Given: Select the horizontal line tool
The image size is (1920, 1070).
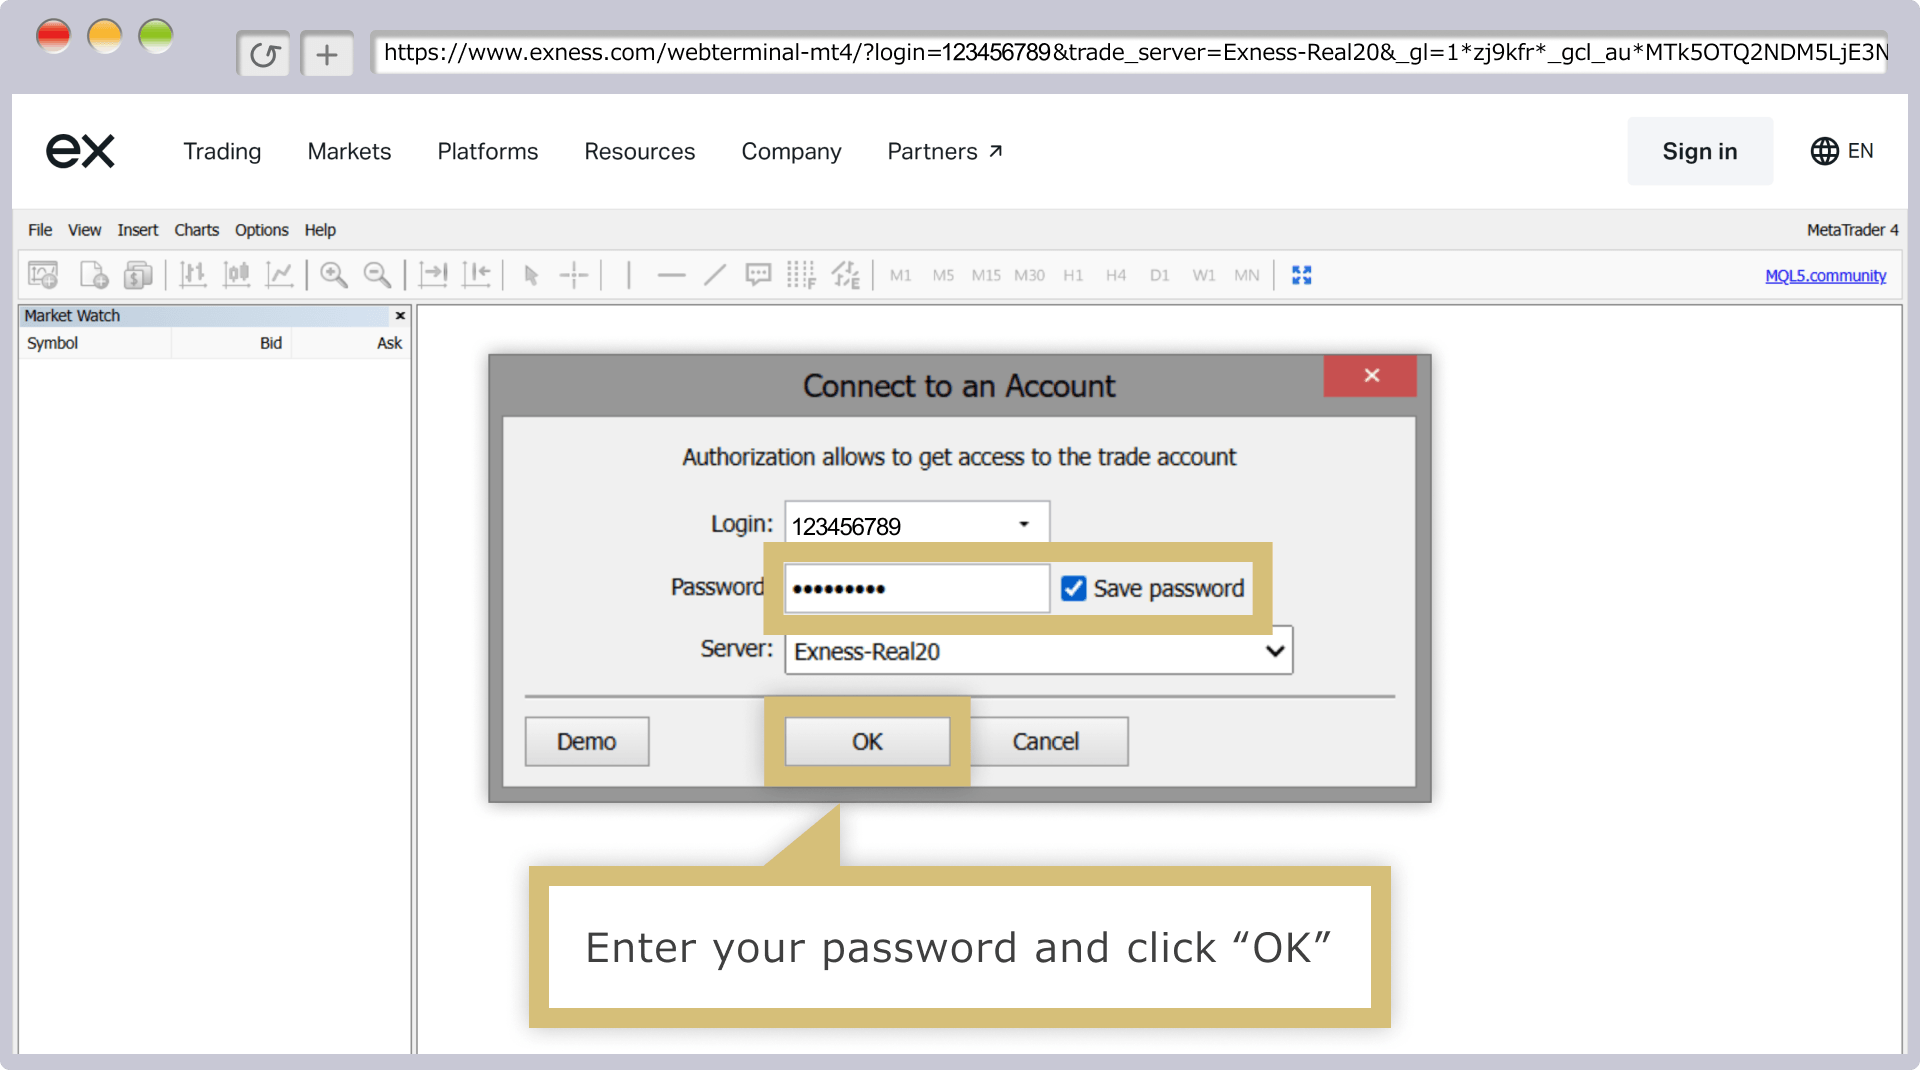Looking at the screenshot, I should pos(671,275).
